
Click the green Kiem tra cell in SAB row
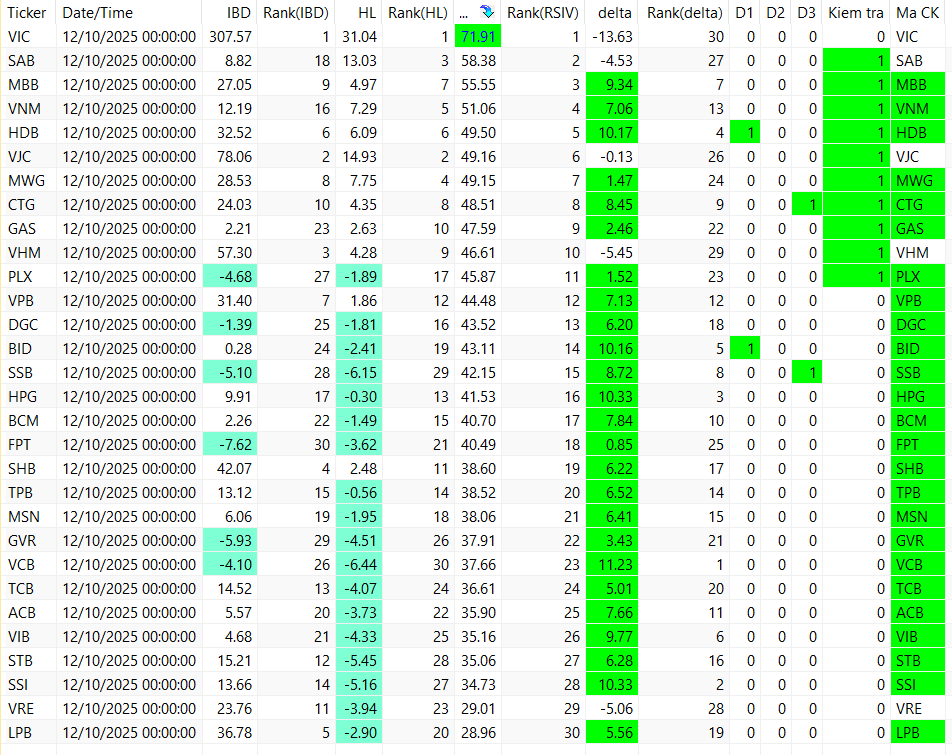pos(856,61)
